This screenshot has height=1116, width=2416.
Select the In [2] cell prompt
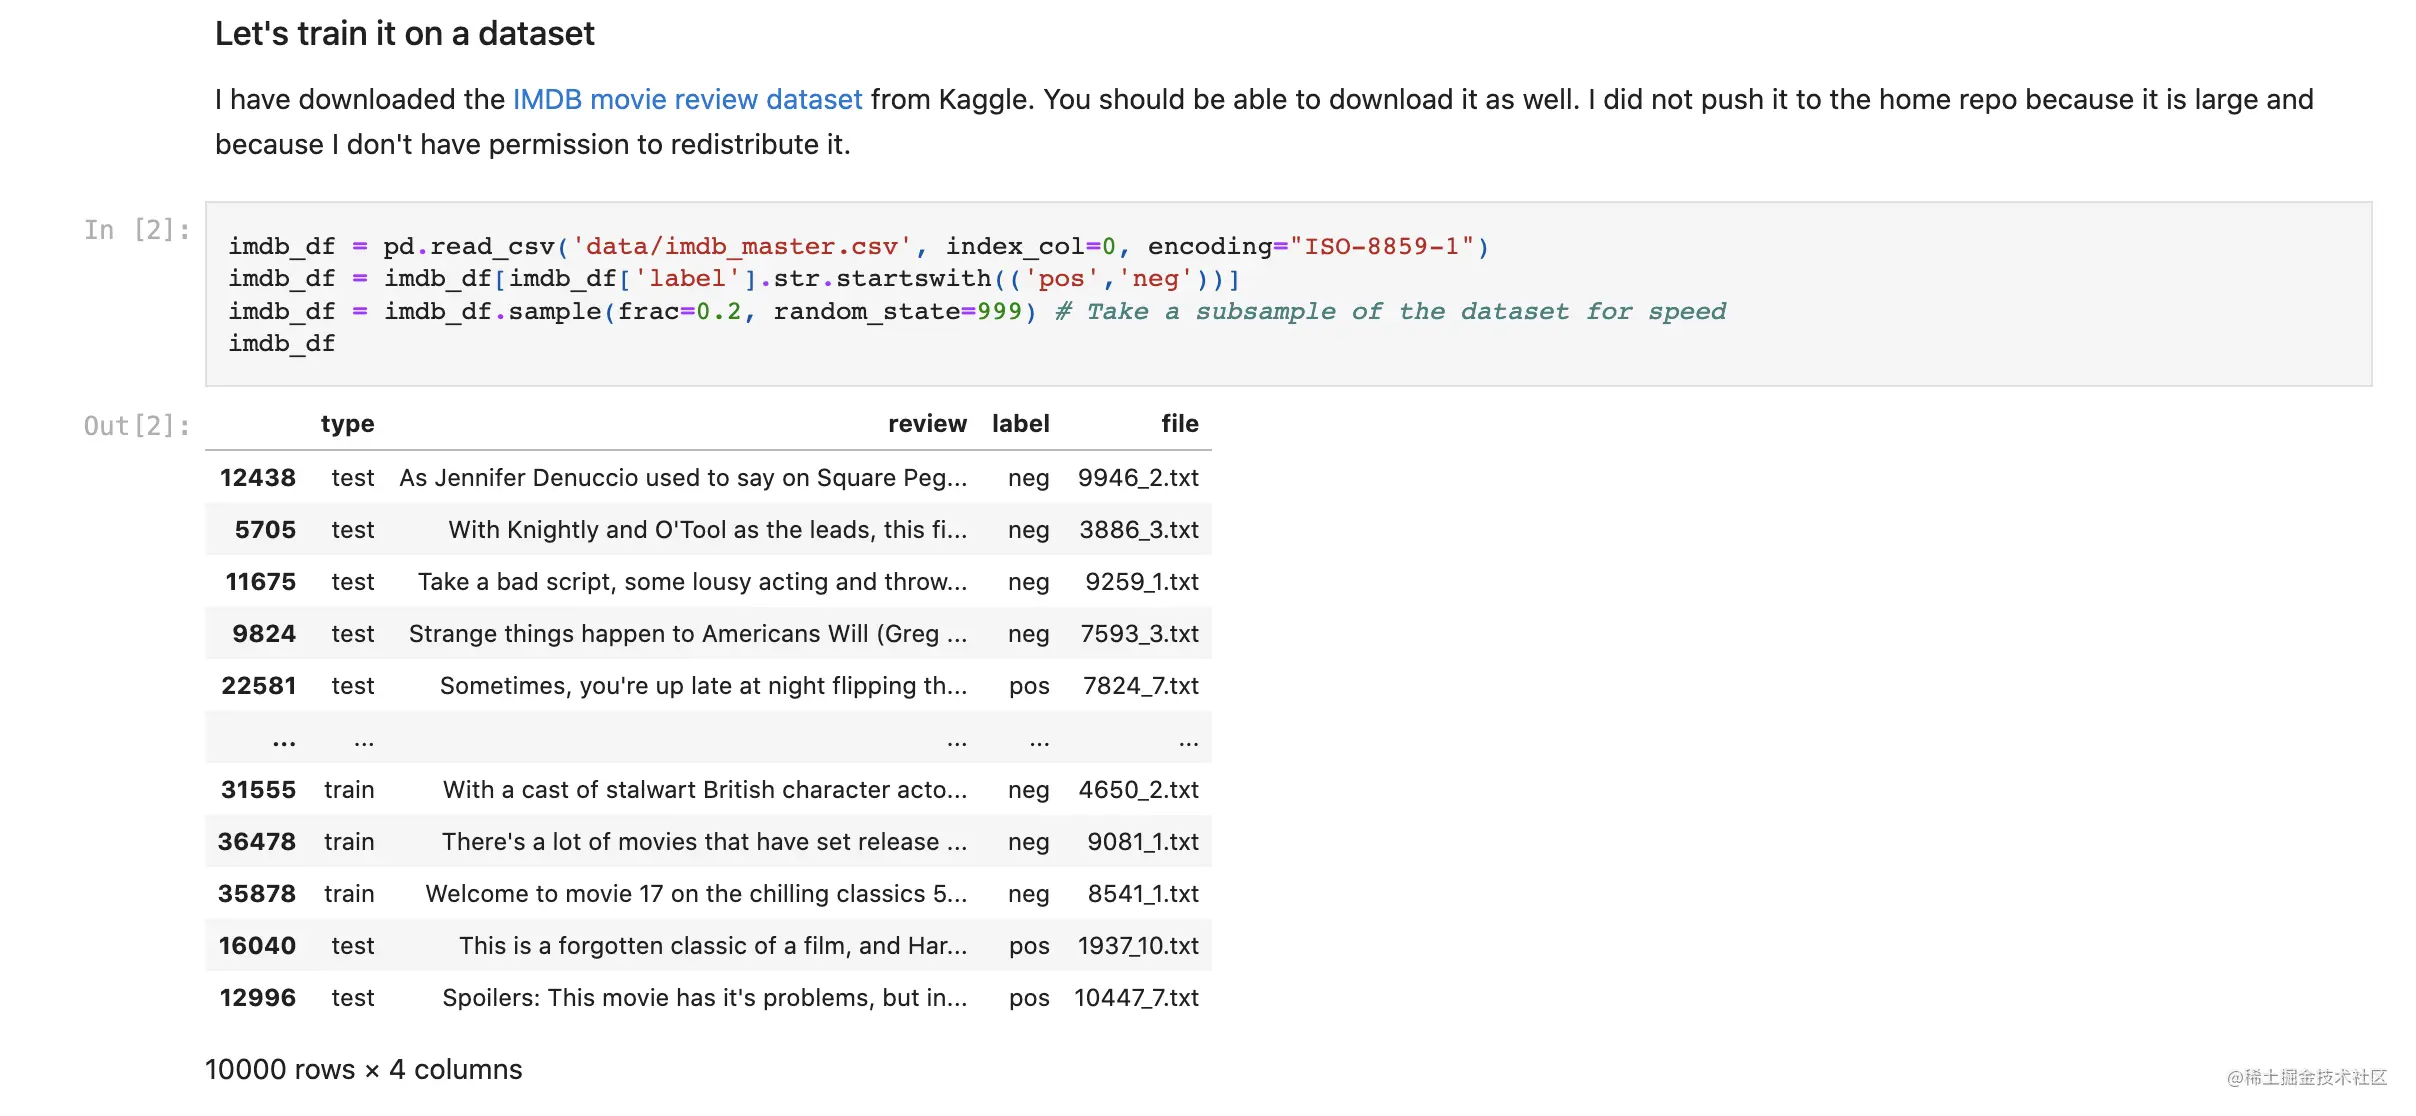tap(137, 230)
